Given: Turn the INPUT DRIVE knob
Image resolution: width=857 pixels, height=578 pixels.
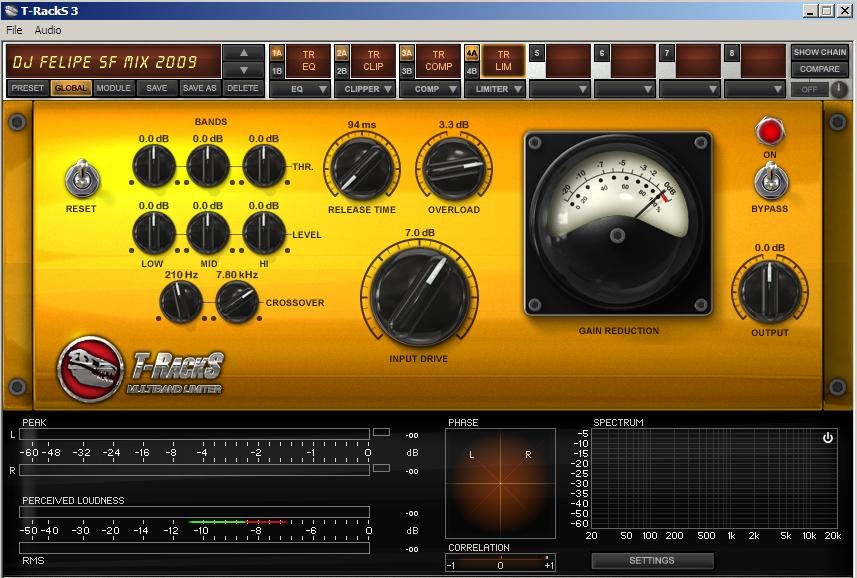Looking at the screenshot, I should [417, 293].
